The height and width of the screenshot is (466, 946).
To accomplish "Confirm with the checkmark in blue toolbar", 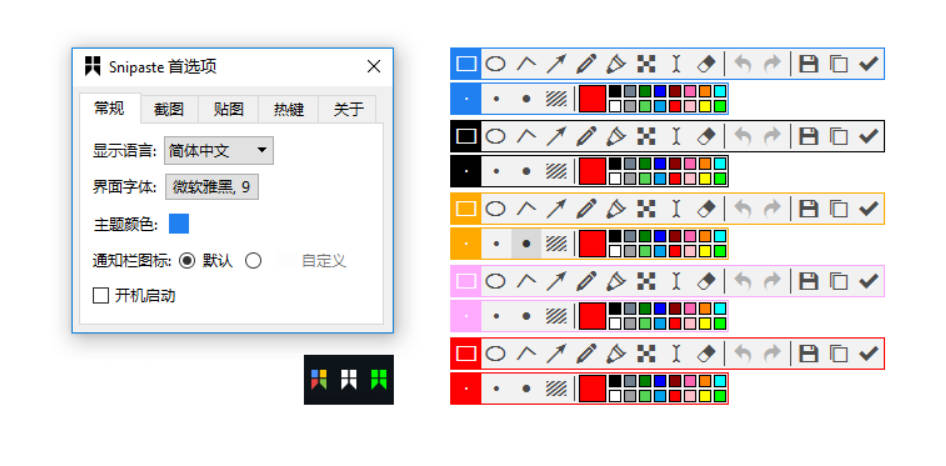I will (x=868, y=63).
